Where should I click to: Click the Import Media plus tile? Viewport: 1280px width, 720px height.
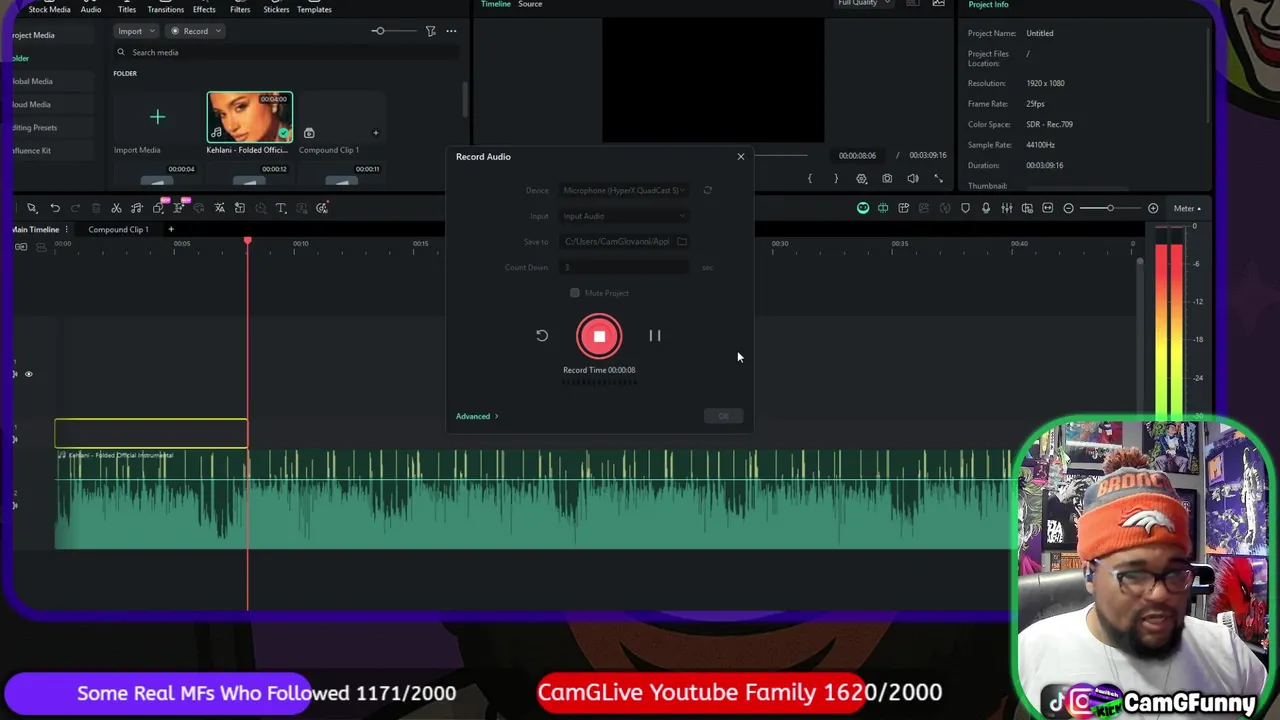pyautogui.click(x=157, y=118)
